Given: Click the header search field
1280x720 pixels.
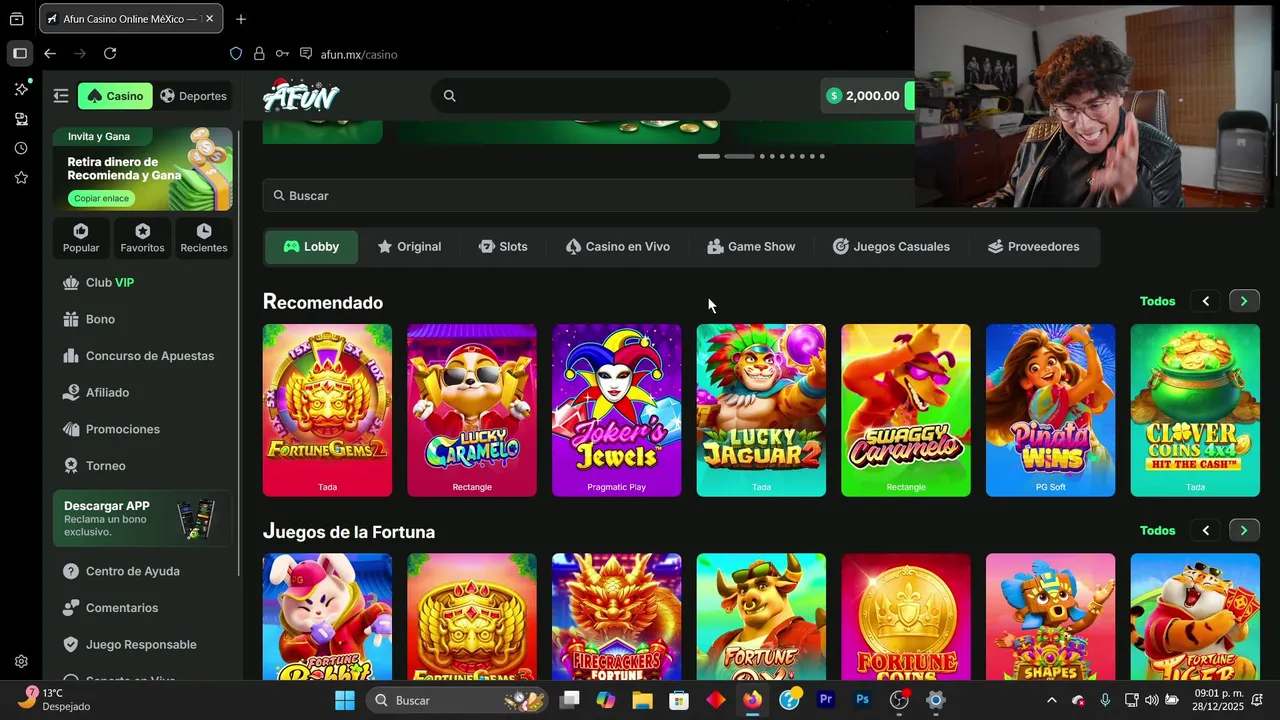Looking at the screenshot, I should coord(581,96).
